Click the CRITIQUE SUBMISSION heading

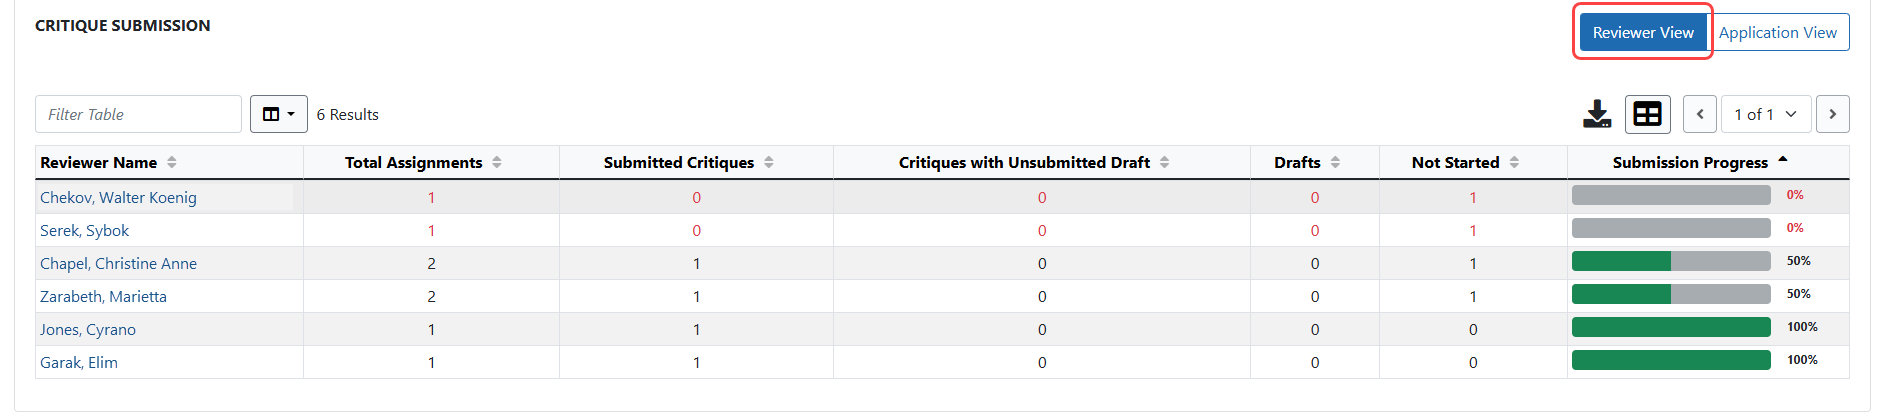122,25
